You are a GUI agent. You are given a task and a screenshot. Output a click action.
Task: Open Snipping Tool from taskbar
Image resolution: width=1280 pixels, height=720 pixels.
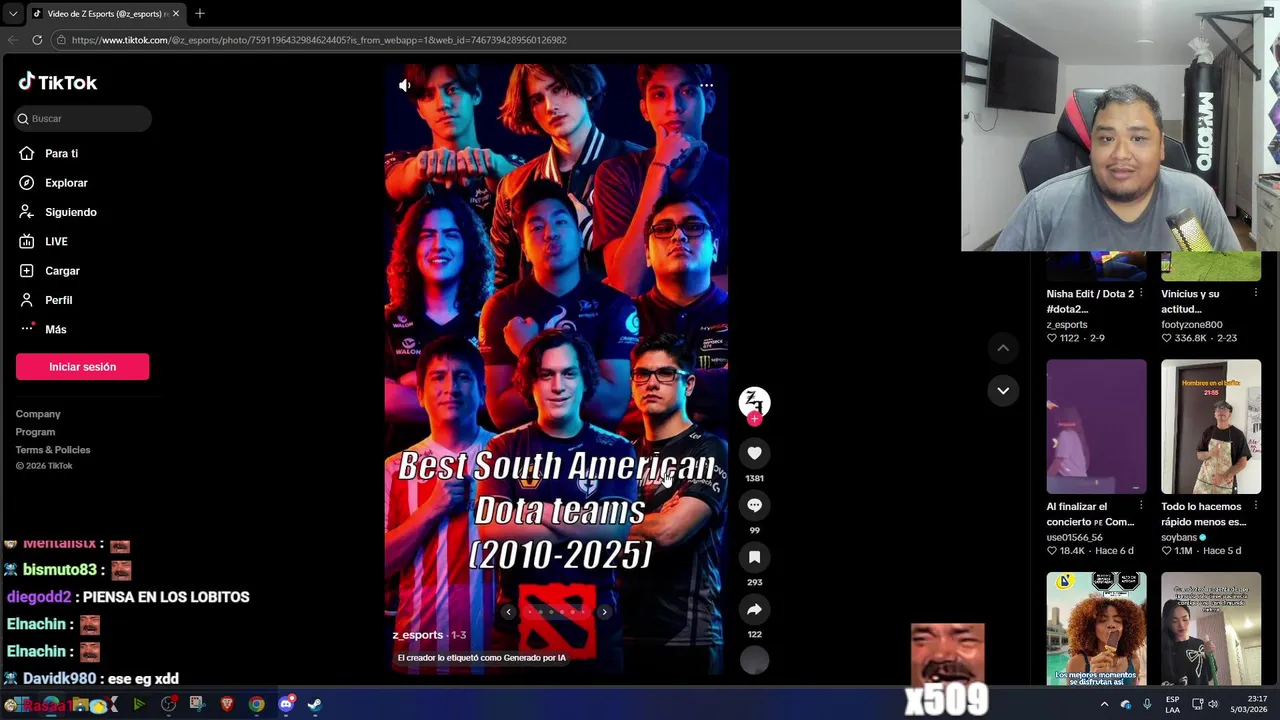[197, 704]
